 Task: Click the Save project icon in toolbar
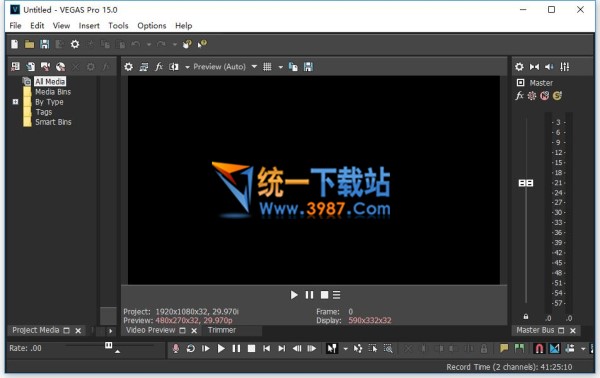click(x=45, y=44)
